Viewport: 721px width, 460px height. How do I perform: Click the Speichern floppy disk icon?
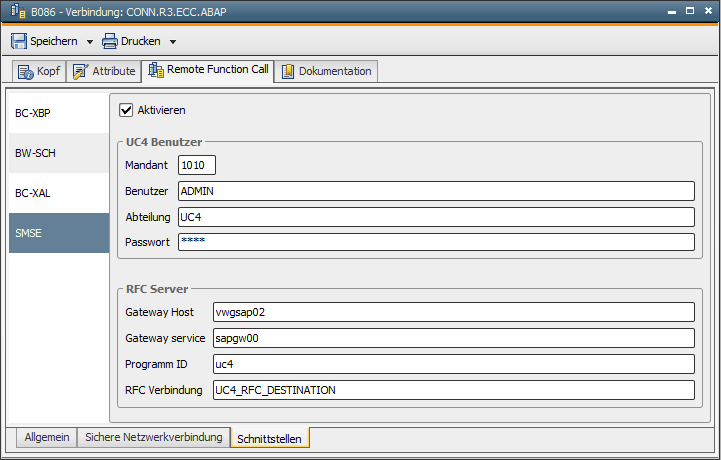pos(19,41)
